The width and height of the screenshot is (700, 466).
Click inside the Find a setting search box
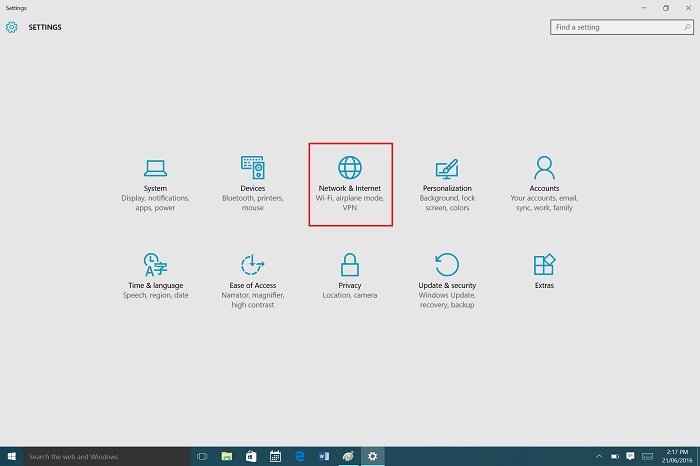click(x=621, y=27)
